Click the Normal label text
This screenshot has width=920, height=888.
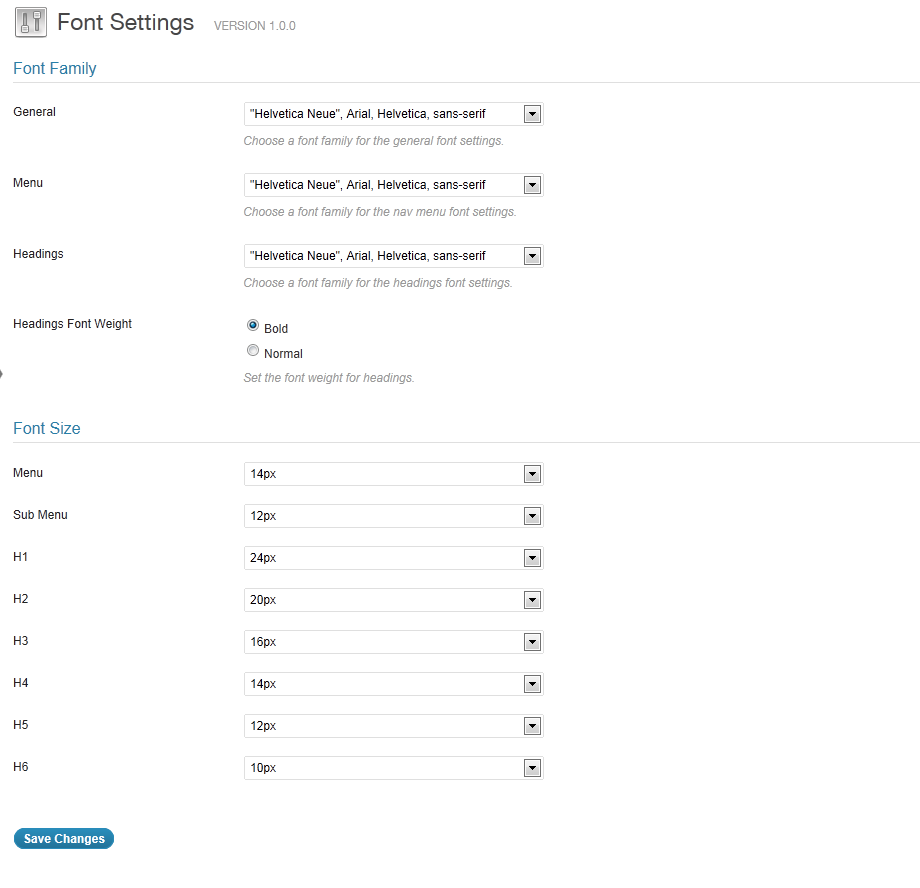283,354
